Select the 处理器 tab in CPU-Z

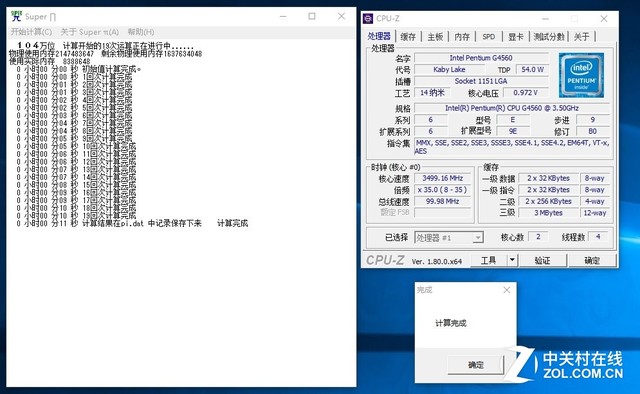[379, 36]
